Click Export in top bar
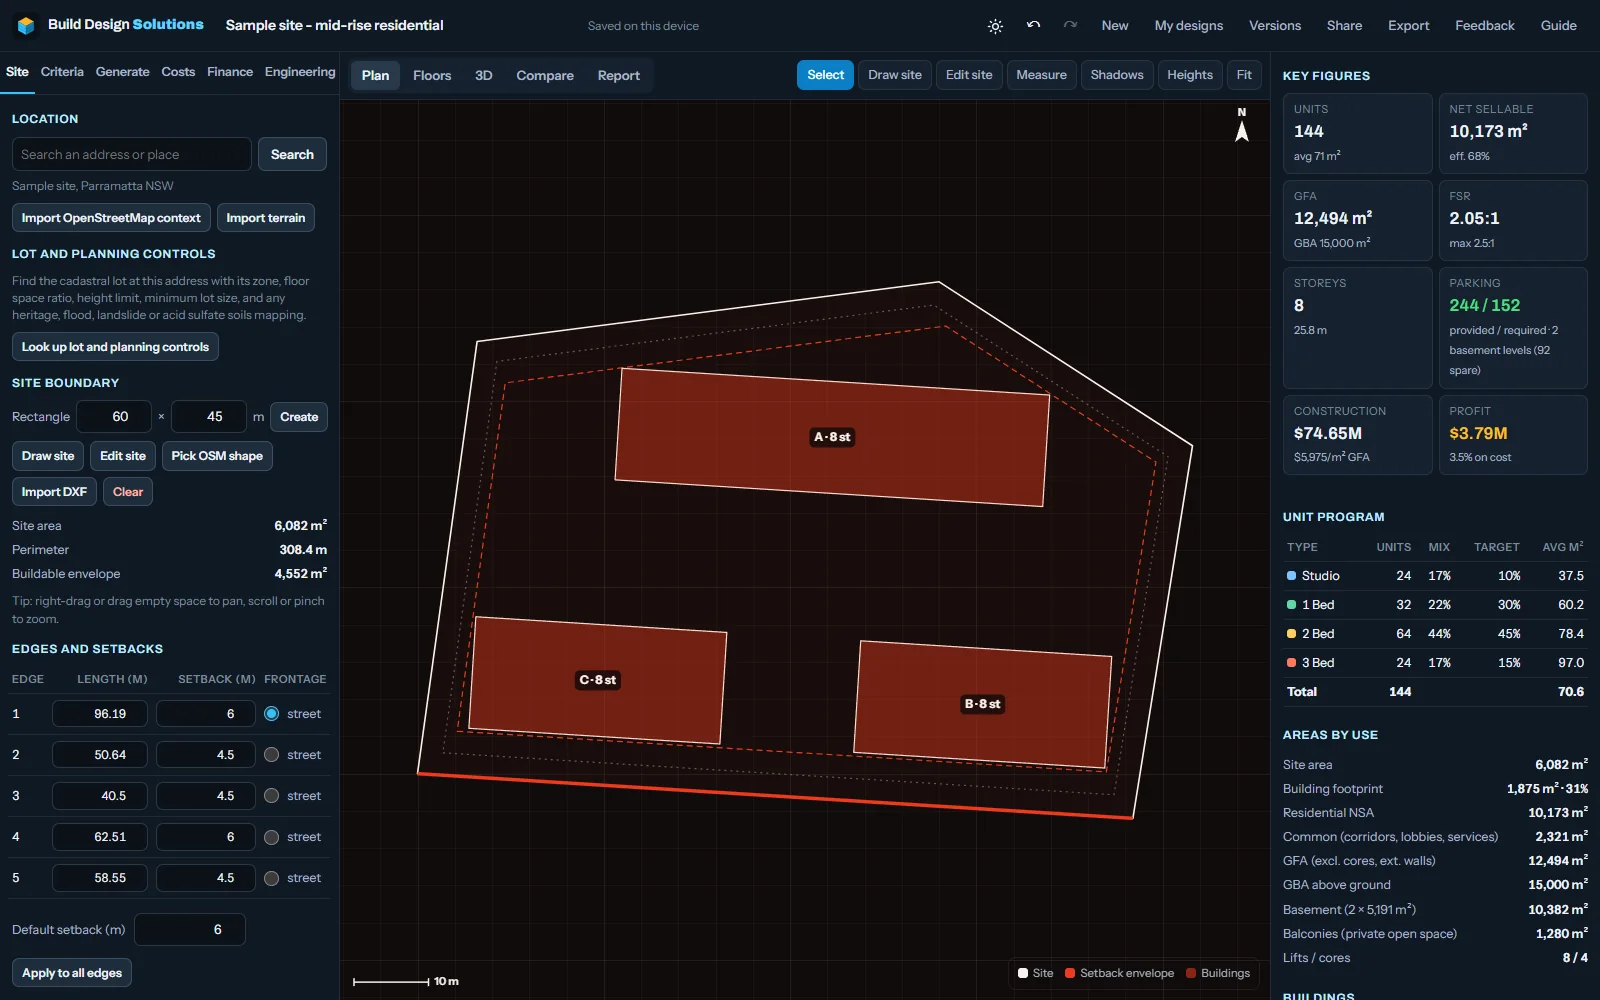Image resolution: width=1600 pixels, height=1000 pixels. [1408, 26]
